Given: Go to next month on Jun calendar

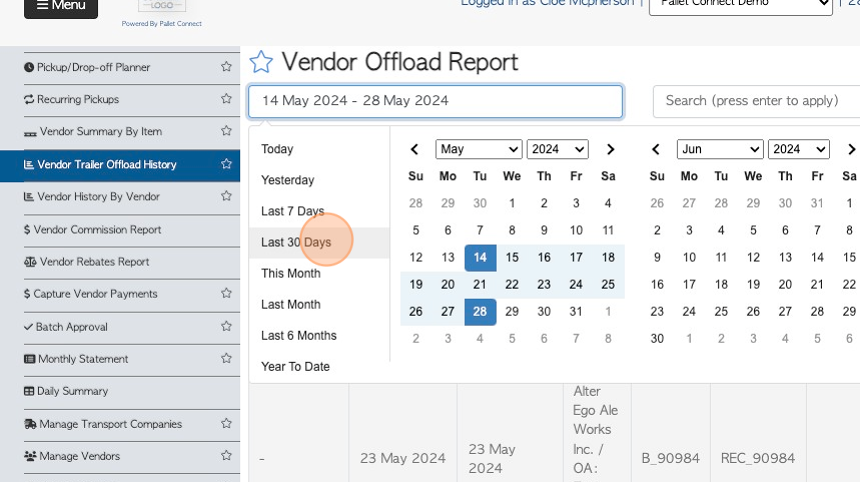Looking at the screenshot, I should click(x=851, y=149).
